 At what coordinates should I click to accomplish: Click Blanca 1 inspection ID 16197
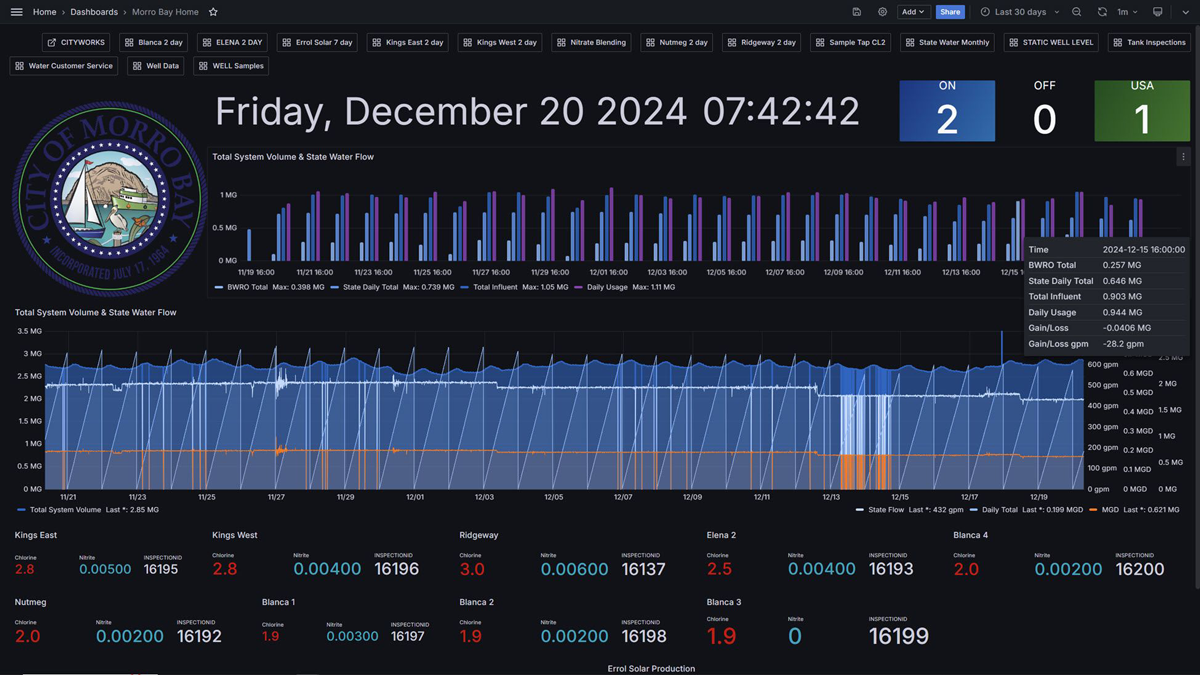point(408,636)
